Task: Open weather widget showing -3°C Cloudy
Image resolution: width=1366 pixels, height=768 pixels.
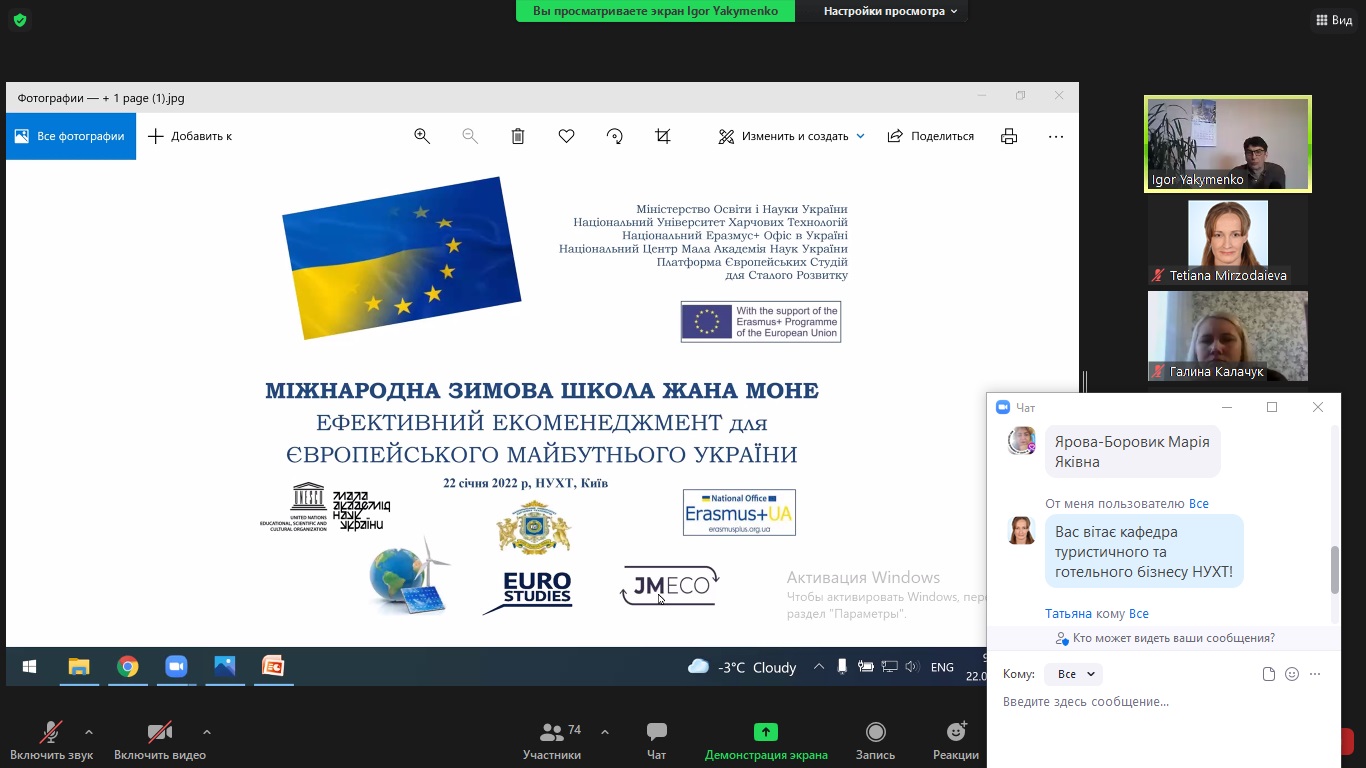Action: click(742, 667)
